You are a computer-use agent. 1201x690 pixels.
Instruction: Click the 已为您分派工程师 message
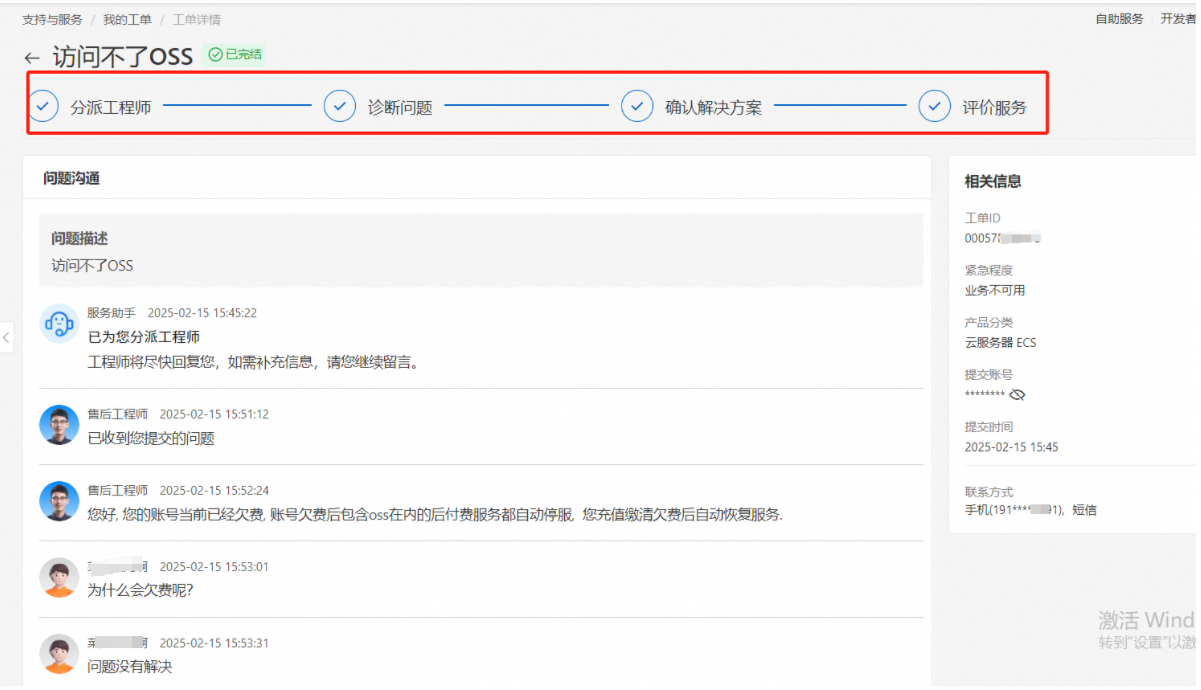point(144,337)
